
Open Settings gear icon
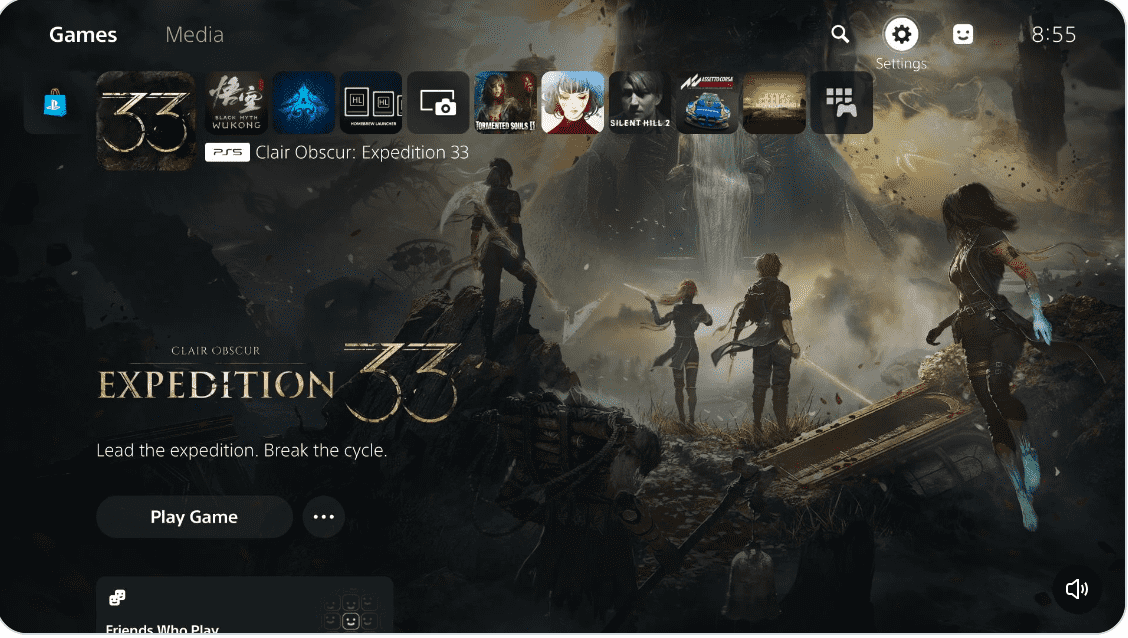(901, 34)
